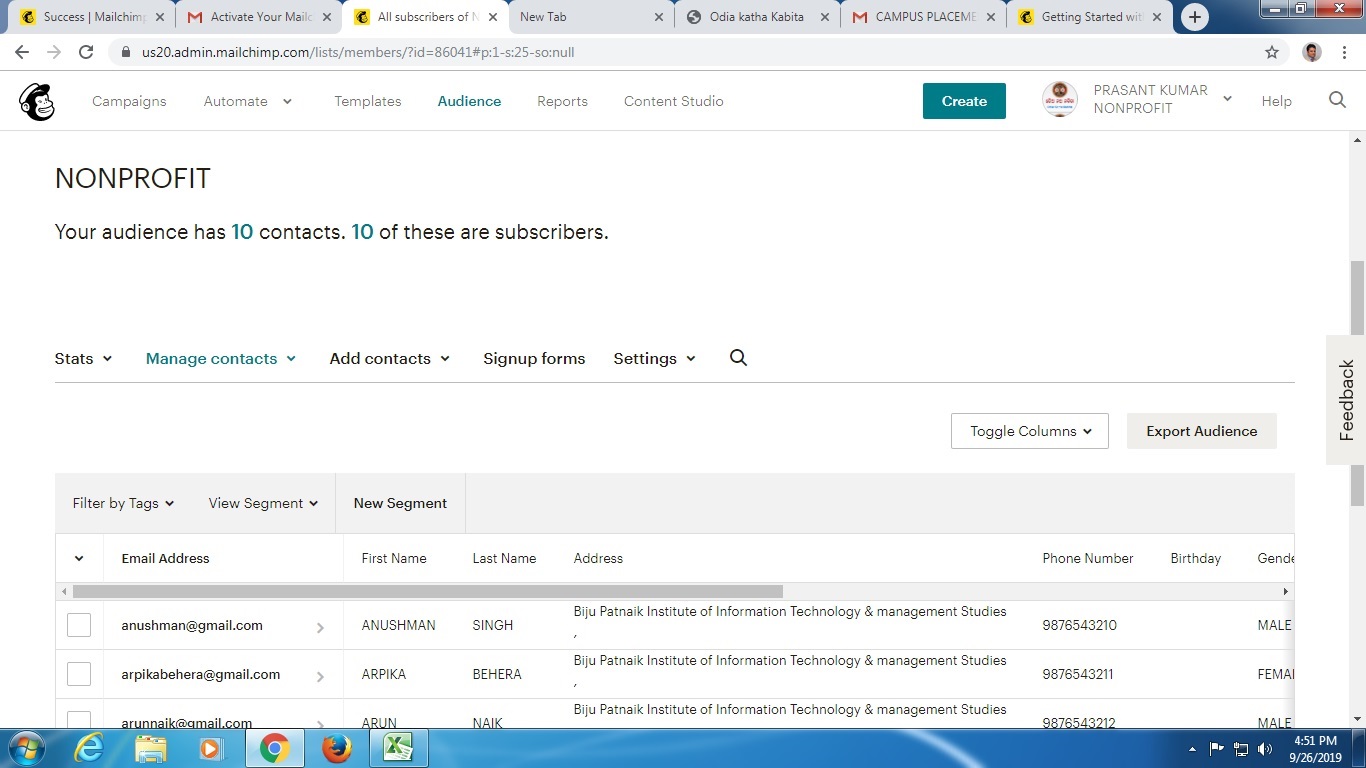Click the horizontal table scrollbar

coord(428,592)
